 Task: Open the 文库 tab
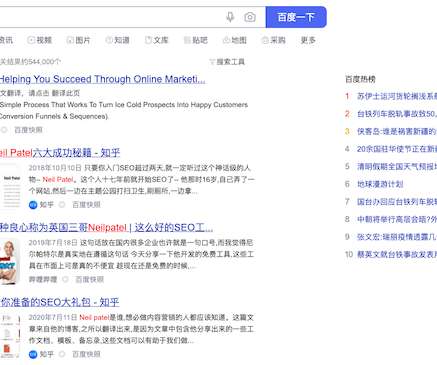coord(157,40)
